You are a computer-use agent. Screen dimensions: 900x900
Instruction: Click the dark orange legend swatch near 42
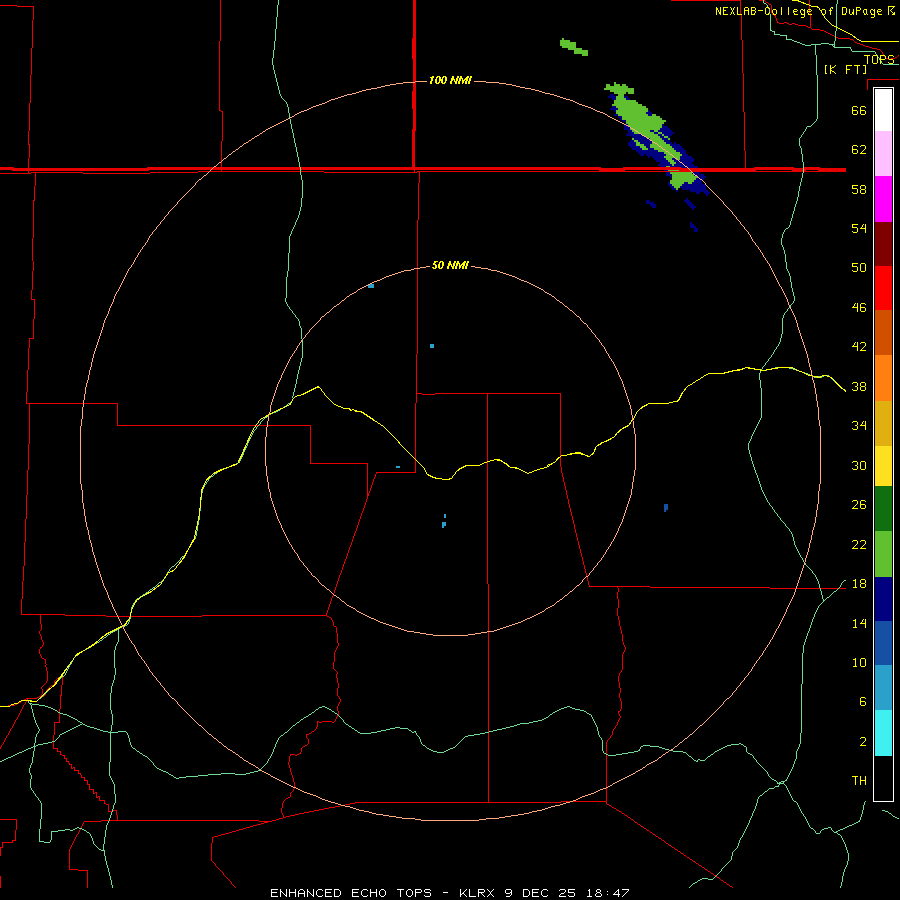pos(883,332)
